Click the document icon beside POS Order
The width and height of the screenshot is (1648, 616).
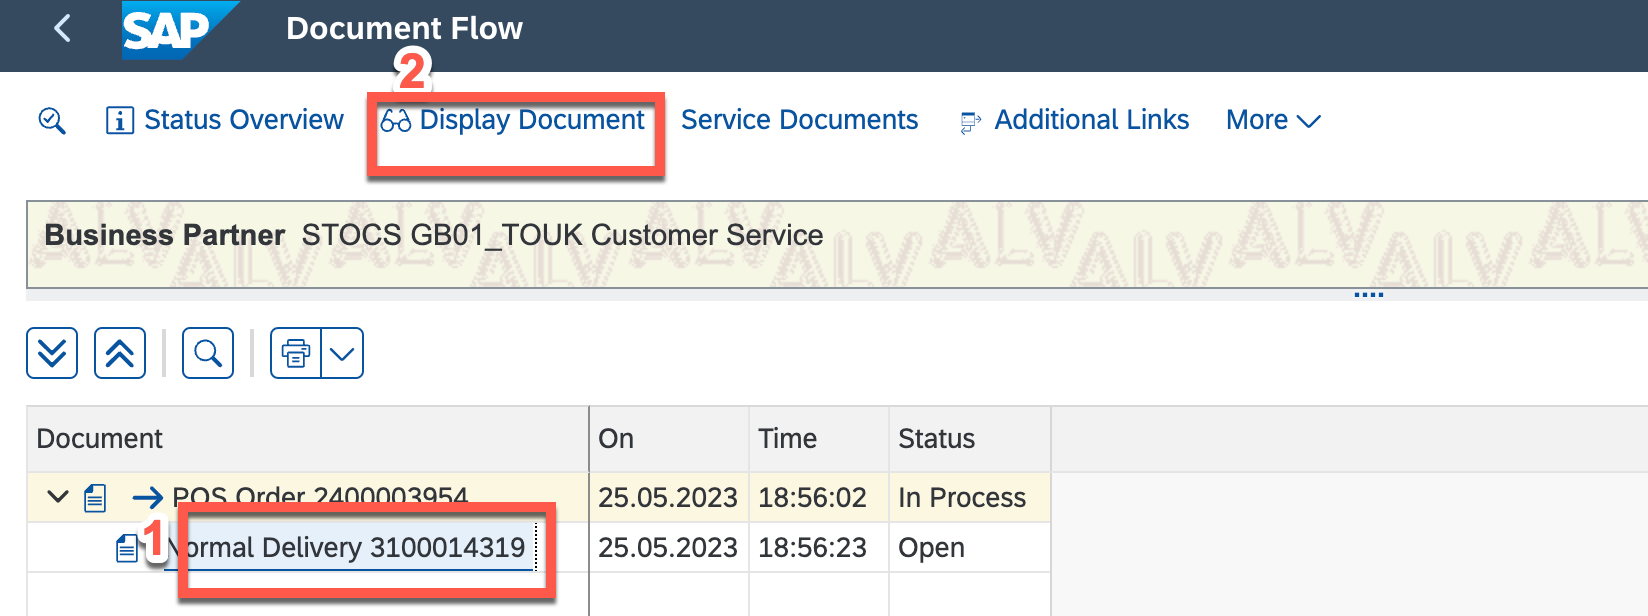coord(95,497)
